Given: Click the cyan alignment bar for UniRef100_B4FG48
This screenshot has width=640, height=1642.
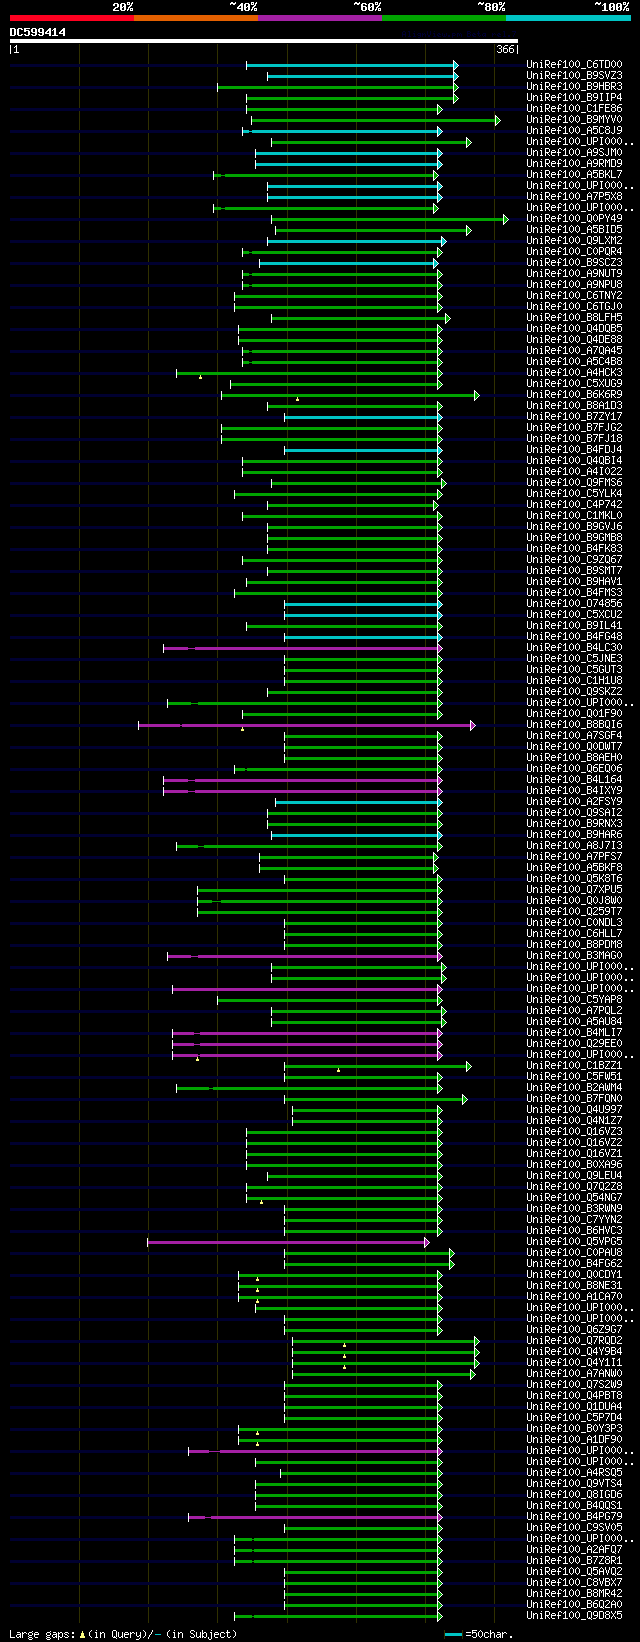Looking at the screenshot, I should coord(363,637).
